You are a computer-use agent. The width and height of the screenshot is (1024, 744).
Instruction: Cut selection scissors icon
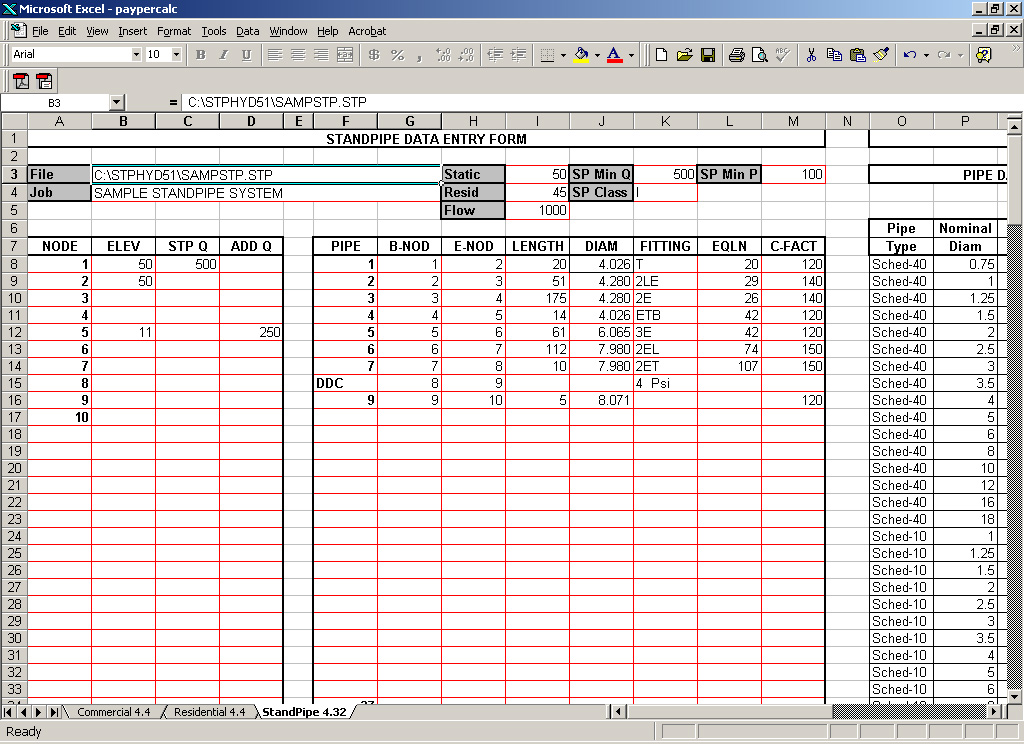(x=811, y=55)
